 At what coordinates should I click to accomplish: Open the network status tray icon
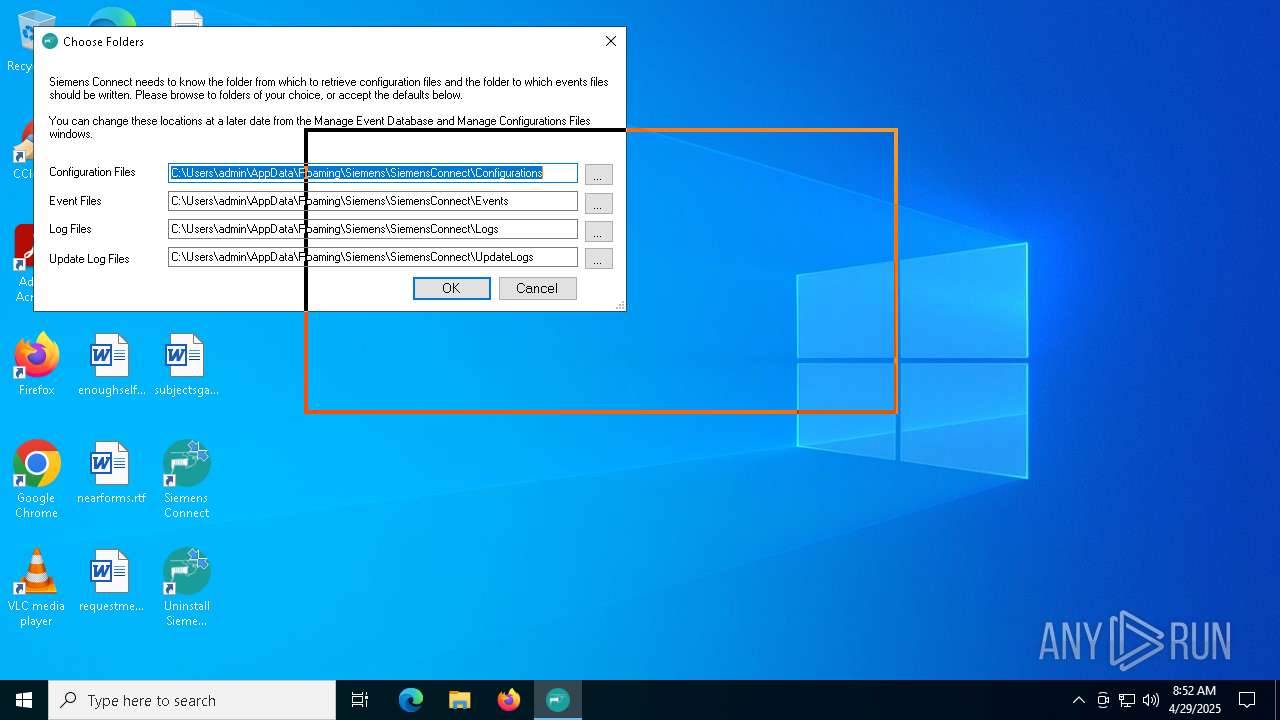pos(1127,700)
